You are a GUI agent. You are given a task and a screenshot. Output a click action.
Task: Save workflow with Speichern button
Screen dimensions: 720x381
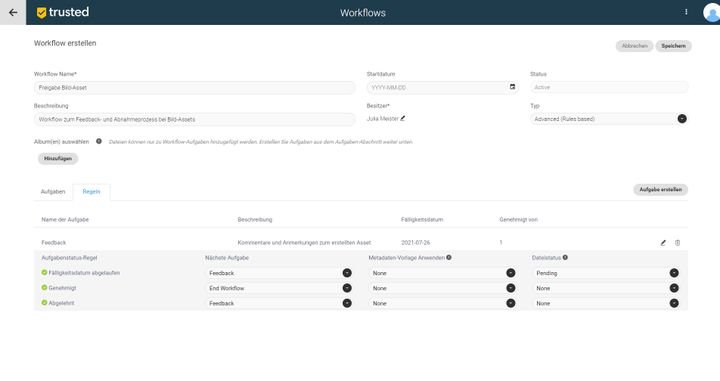click(x=674, y=46)
